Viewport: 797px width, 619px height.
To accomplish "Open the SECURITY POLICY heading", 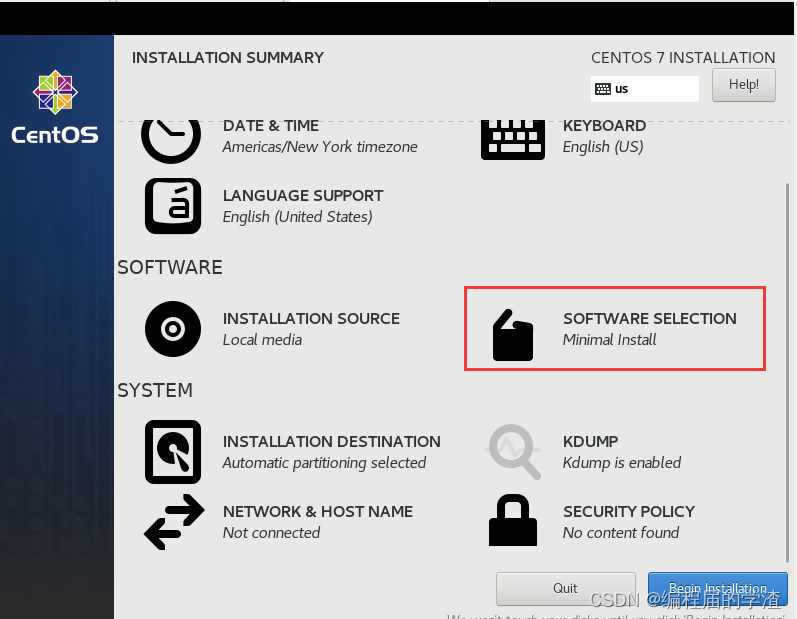I will click(629, 512).
